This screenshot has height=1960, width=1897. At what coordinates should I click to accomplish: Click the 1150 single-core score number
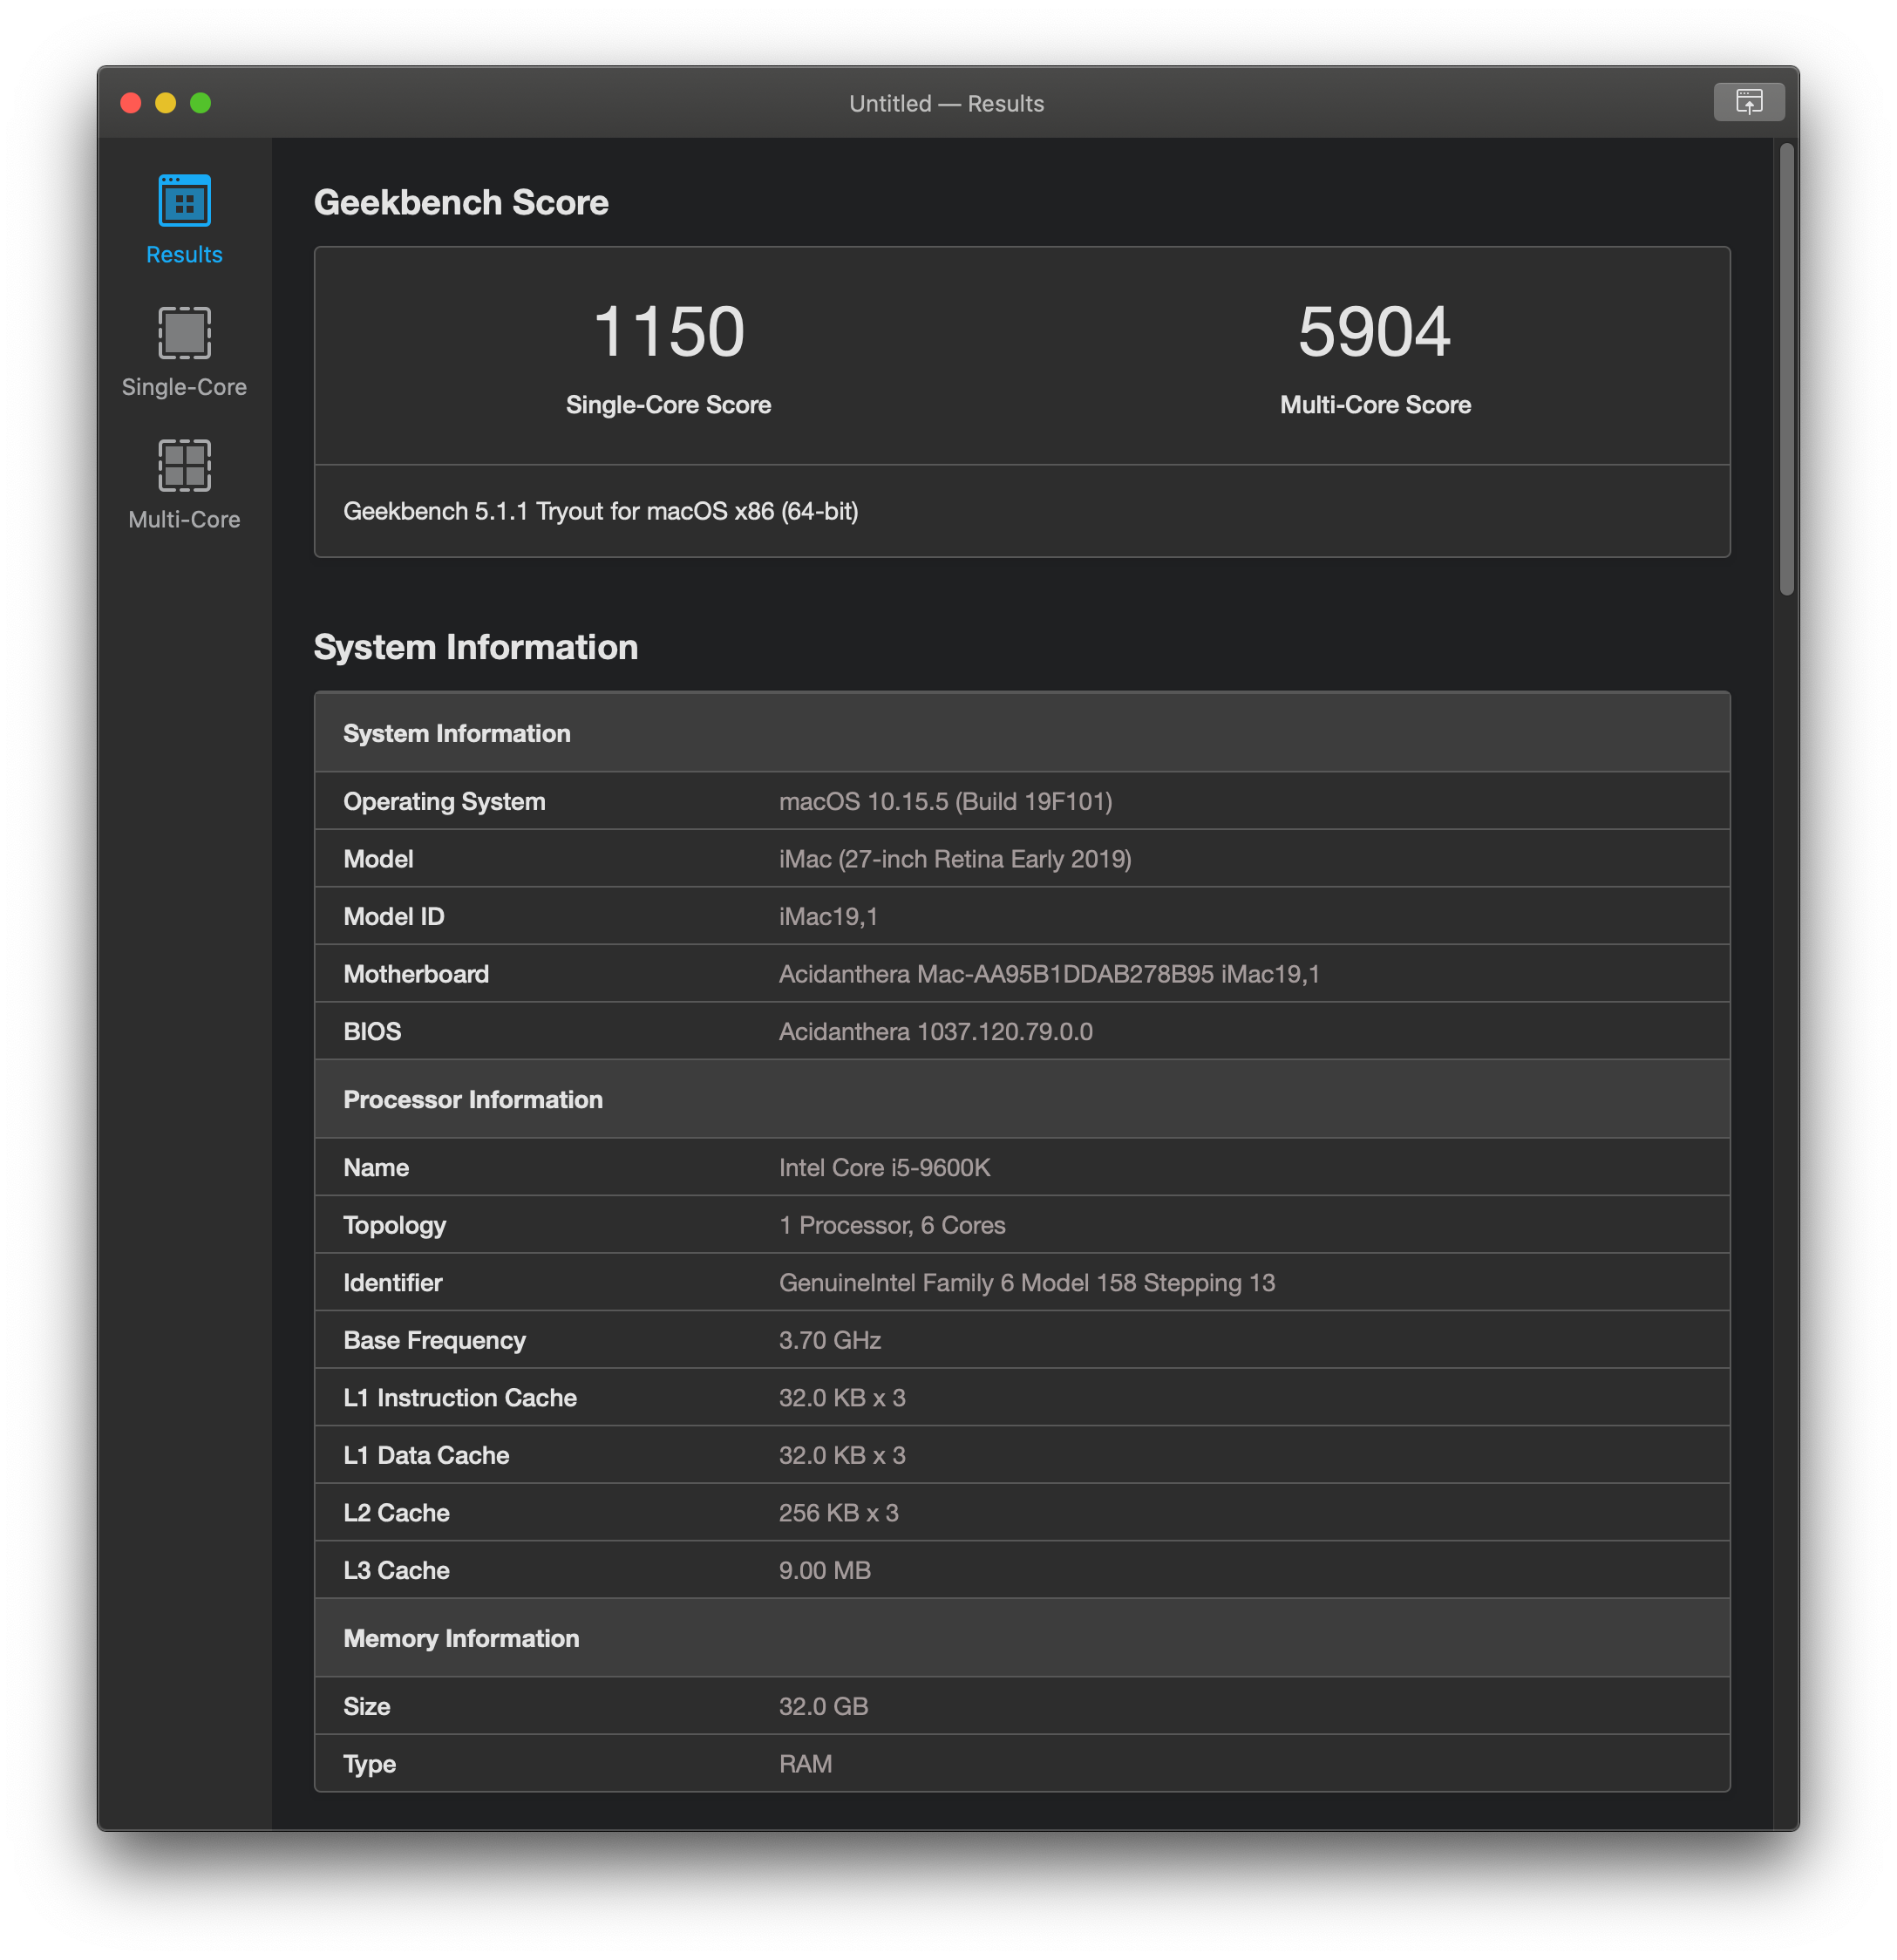coord(668,332)
